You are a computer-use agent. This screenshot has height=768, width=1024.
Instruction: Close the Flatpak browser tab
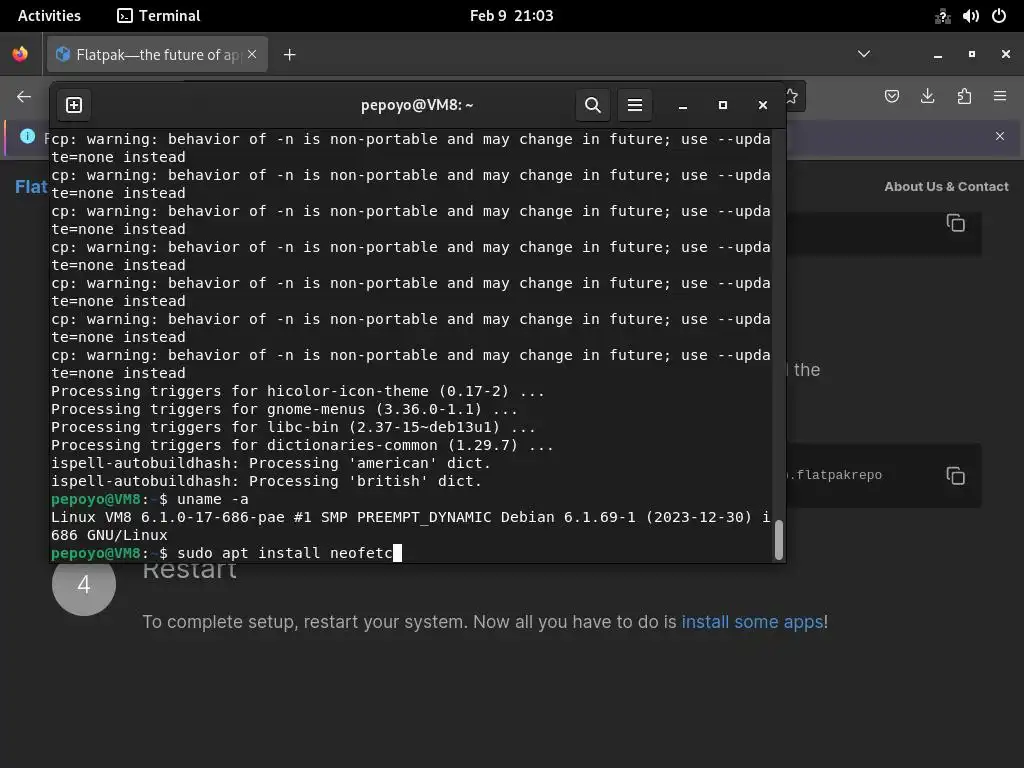(x=252, y=54)
